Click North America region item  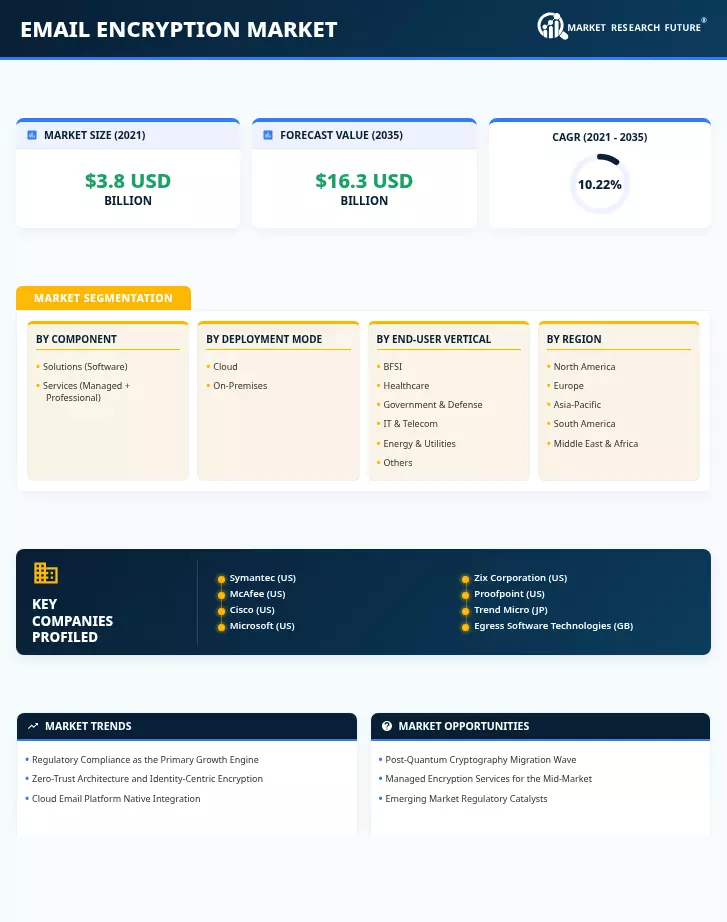coord(584,367)
